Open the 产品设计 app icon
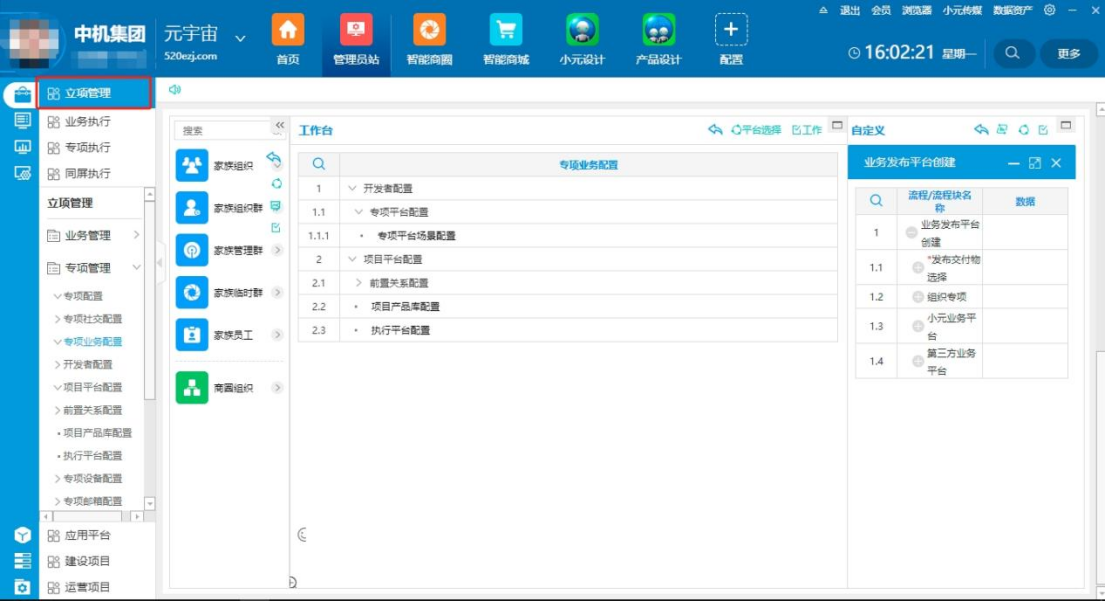Screen dimensions: 1106x601 tap(658, 30)
